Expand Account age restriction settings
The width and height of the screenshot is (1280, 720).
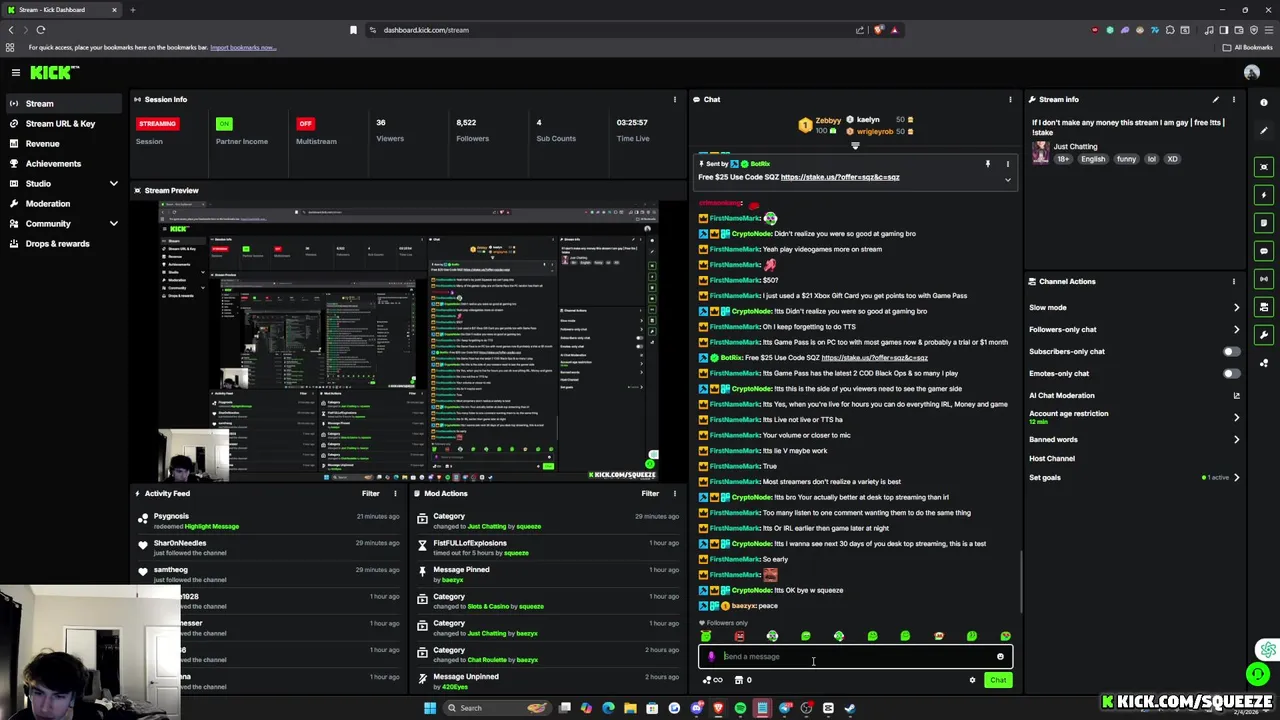click(x=1236, y=417)
